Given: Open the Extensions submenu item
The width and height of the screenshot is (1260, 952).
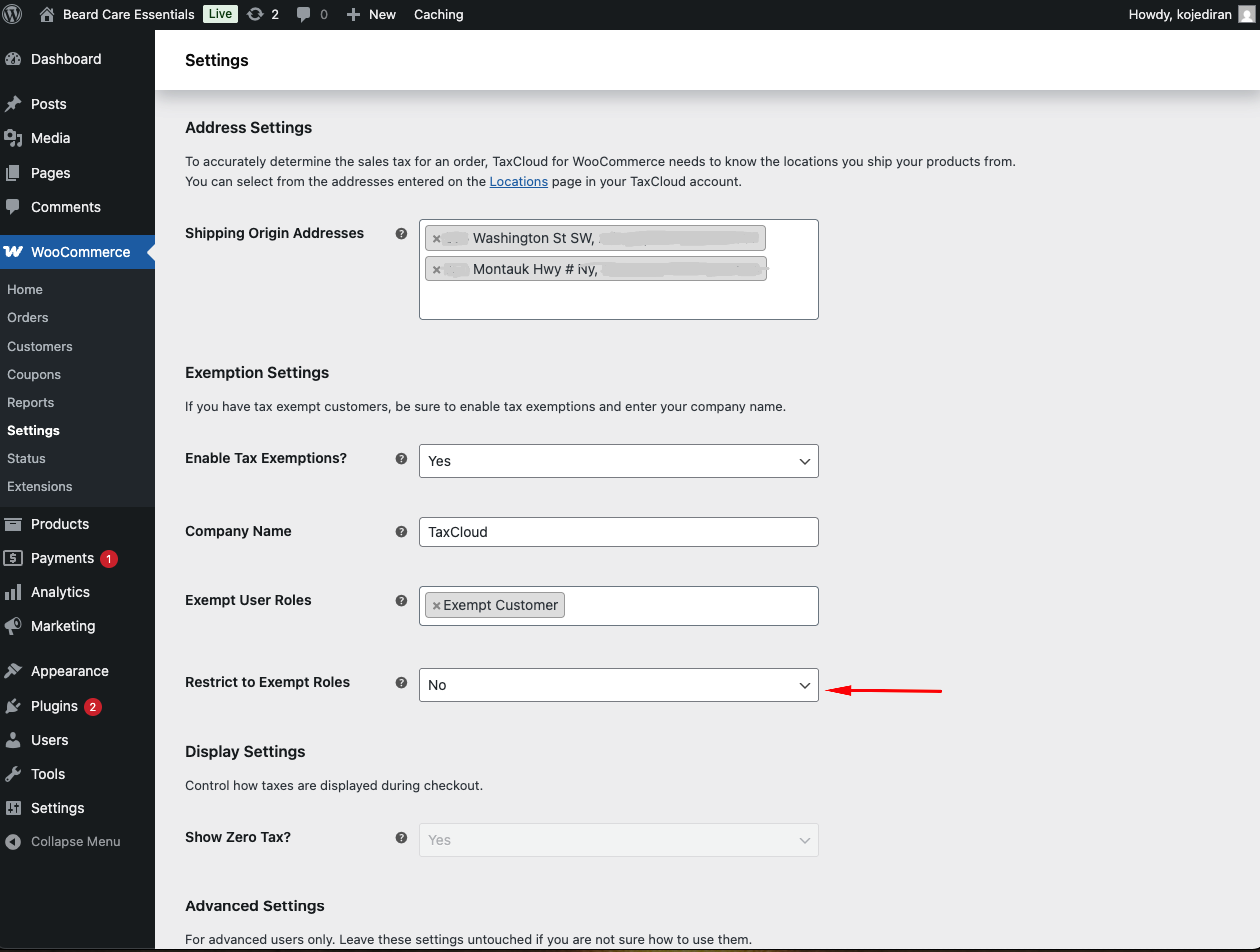Looking at the screenshot, I should [40, 486].
